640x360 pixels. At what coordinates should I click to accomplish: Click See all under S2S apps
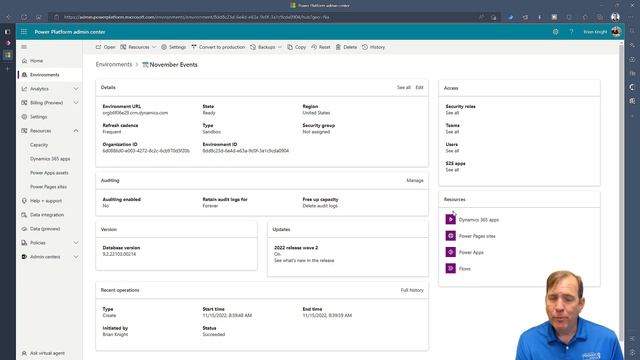[452, 170]
